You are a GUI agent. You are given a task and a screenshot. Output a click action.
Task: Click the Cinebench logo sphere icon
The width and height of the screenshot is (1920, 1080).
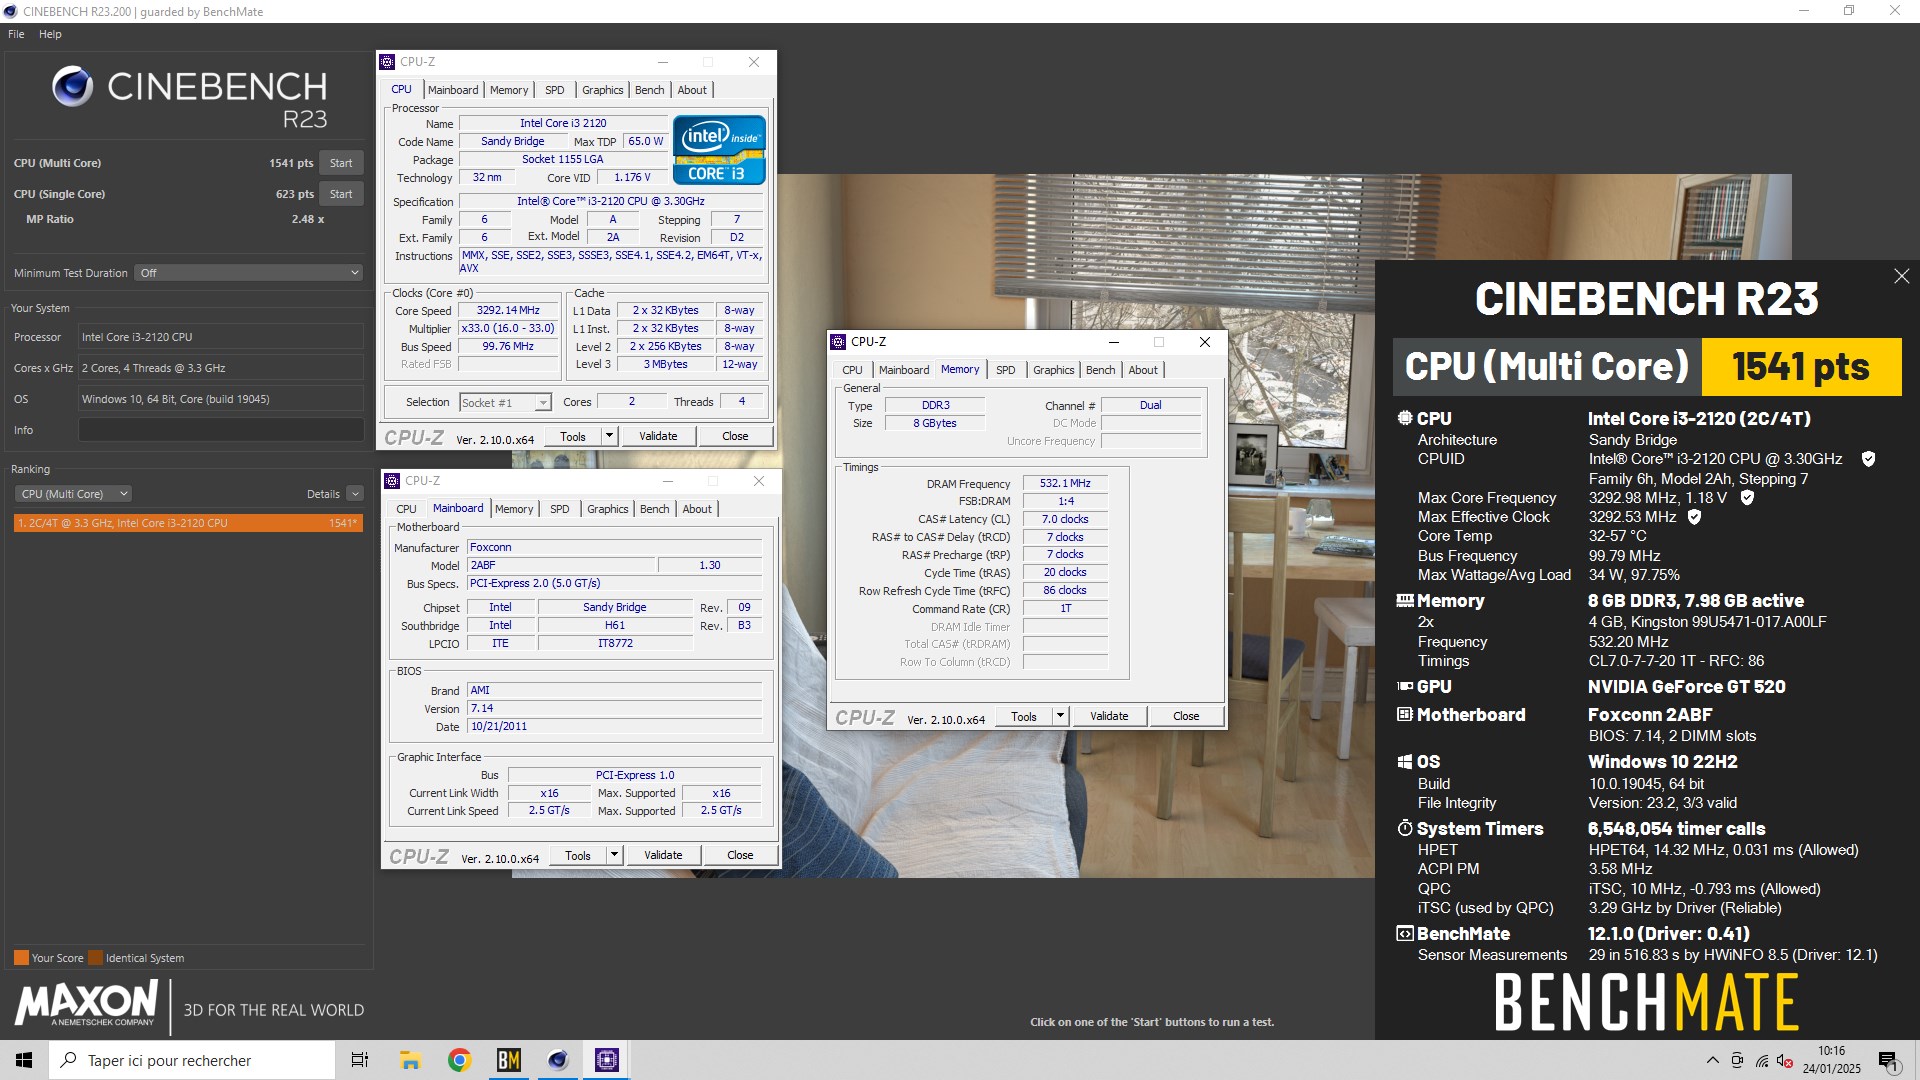(x=72, y=86)
